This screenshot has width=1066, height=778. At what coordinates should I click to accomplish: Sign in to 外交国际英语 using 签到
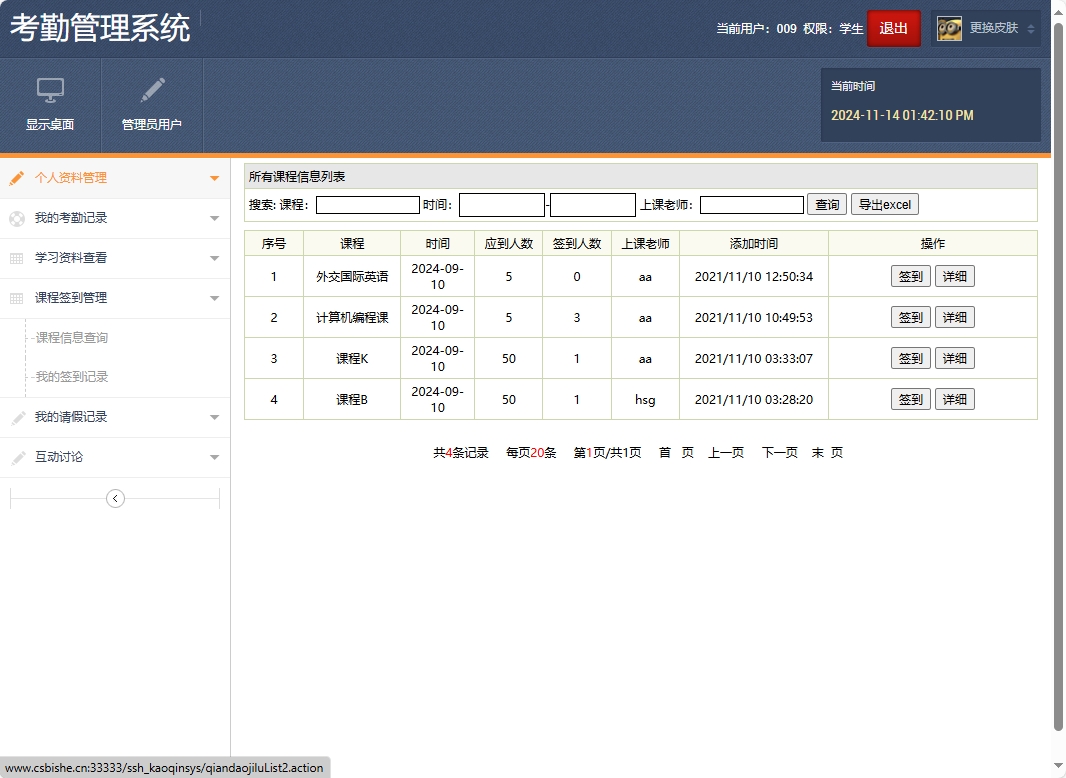910,276
